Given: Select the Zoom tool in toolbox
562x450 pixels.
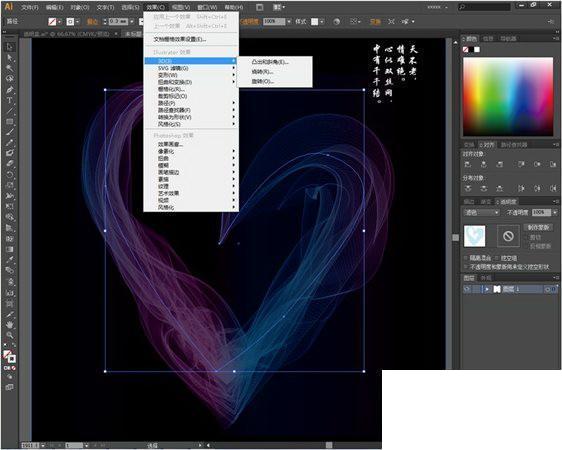Looking at the screenshot, I should point(9,335).
